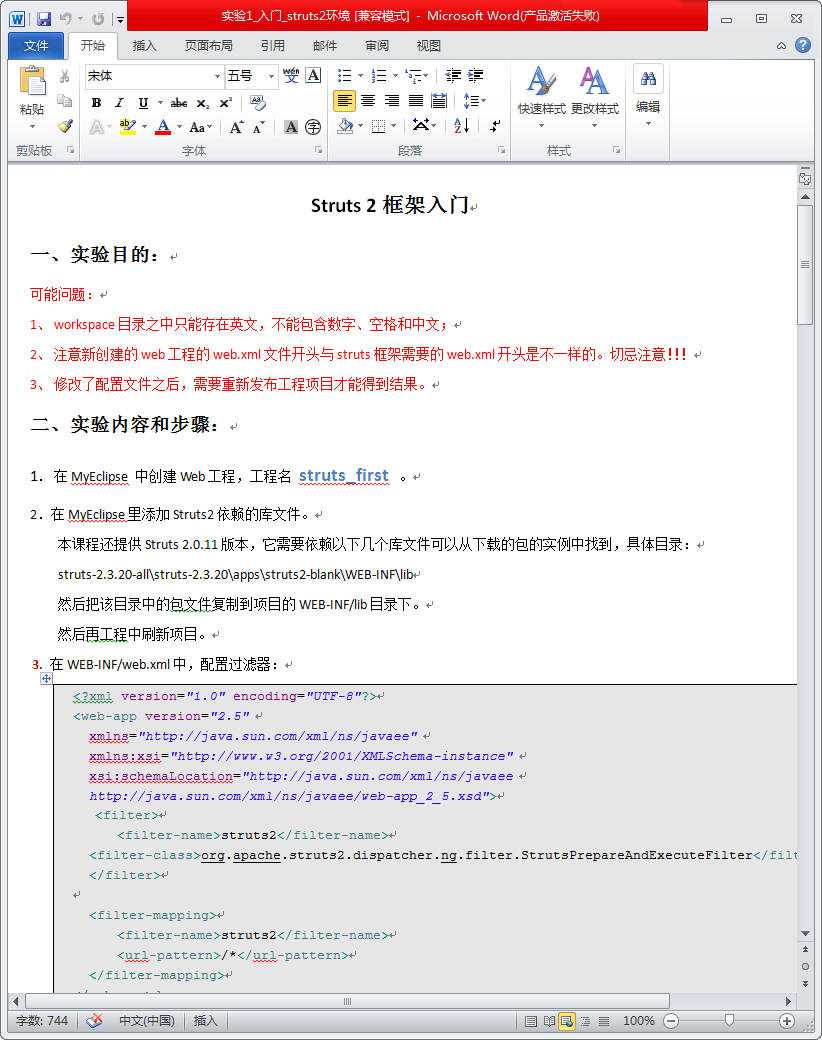Viewport: 822px width, 1040px height.
Task: Click the Copy icon in clipboard group
Action: point(64,101)
